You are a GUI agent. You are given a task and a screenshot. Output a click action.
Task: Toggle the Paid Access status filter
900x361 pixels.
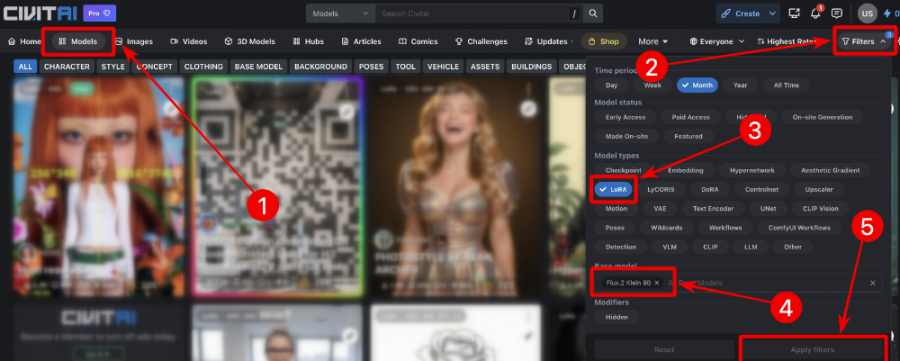(690, 117)
